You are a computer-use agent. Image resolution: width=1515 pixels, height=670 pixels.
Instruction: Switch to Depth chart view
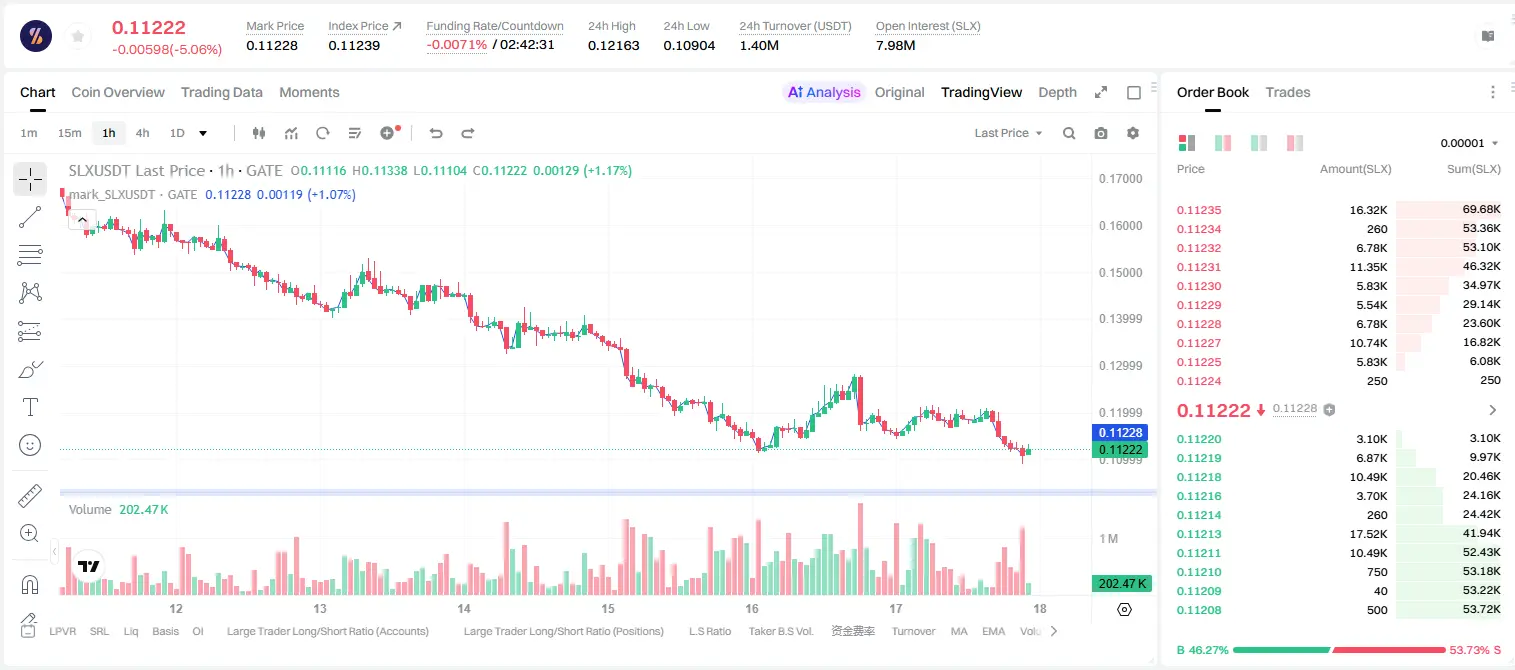[1057, 92]
